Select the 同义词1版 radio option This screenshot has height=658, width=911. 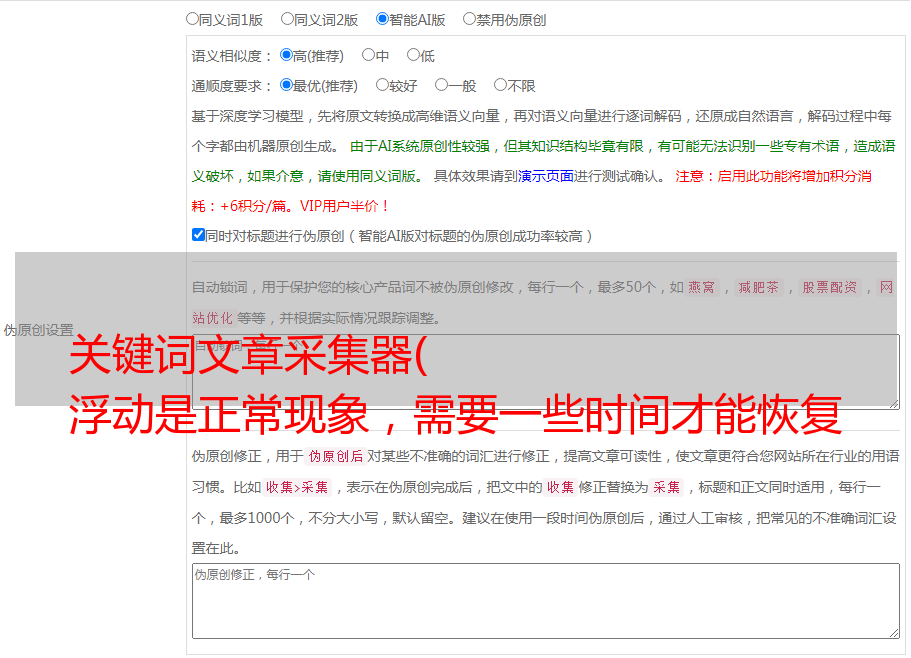pos(192,18)
